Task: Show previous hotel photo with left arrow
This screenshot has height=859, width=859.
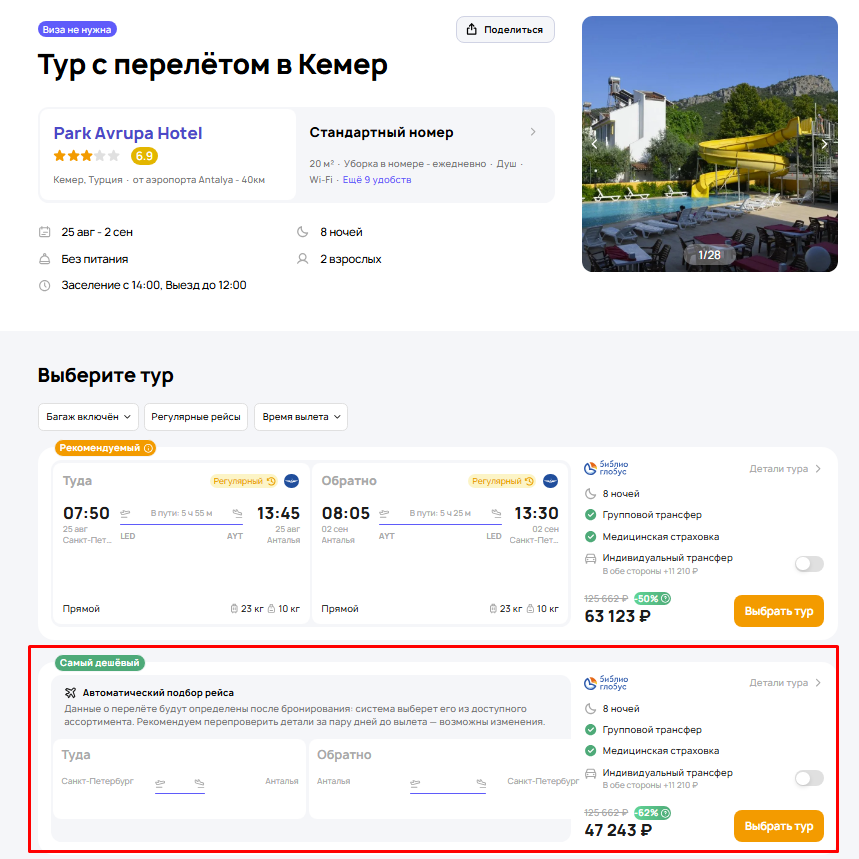Action: tap(595, 144)
